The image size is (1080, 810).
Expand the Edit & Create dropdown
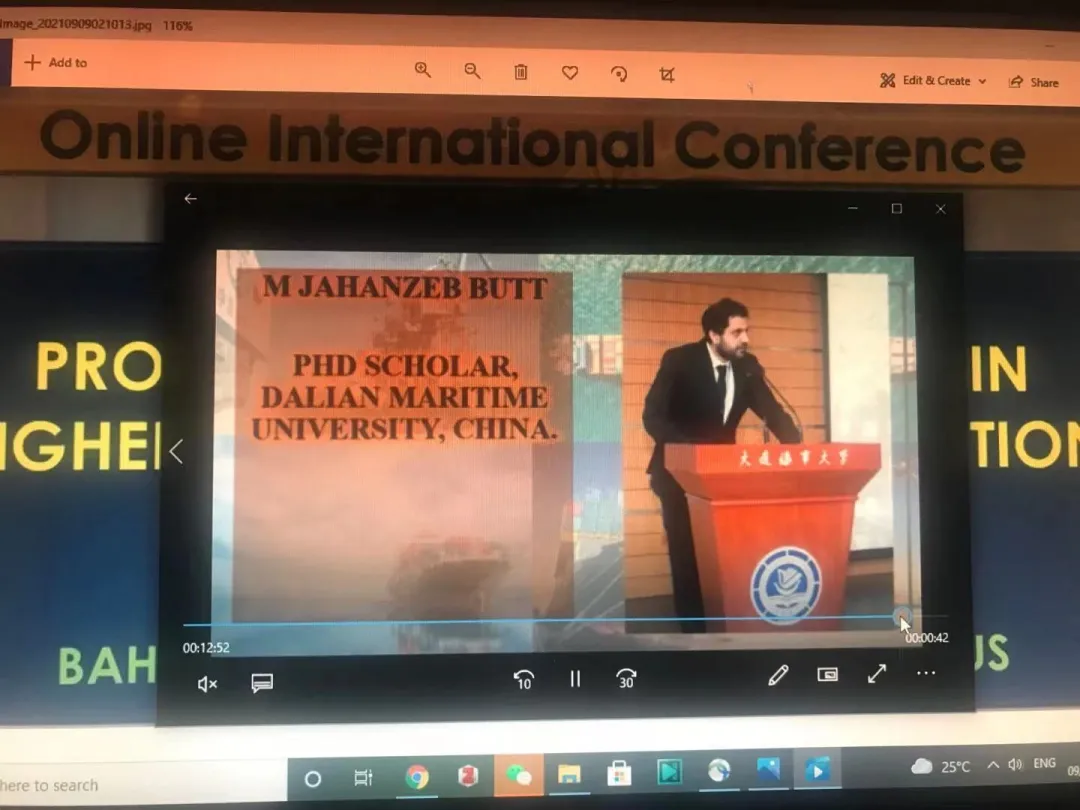tap(933, 81)
